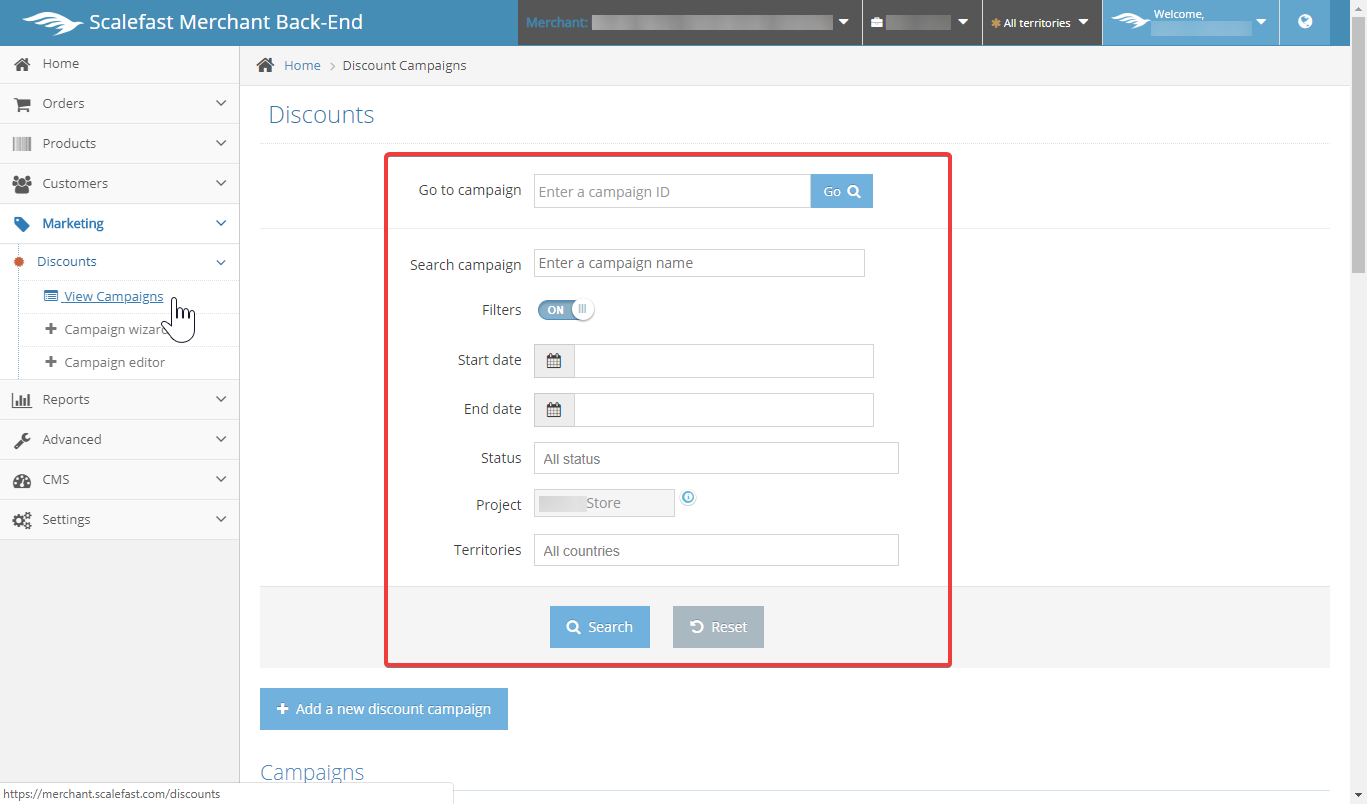This screenshot has height=804, width=1367.
Task: Expand the Reports sidebar menu
Action: (x=119, y=399)
